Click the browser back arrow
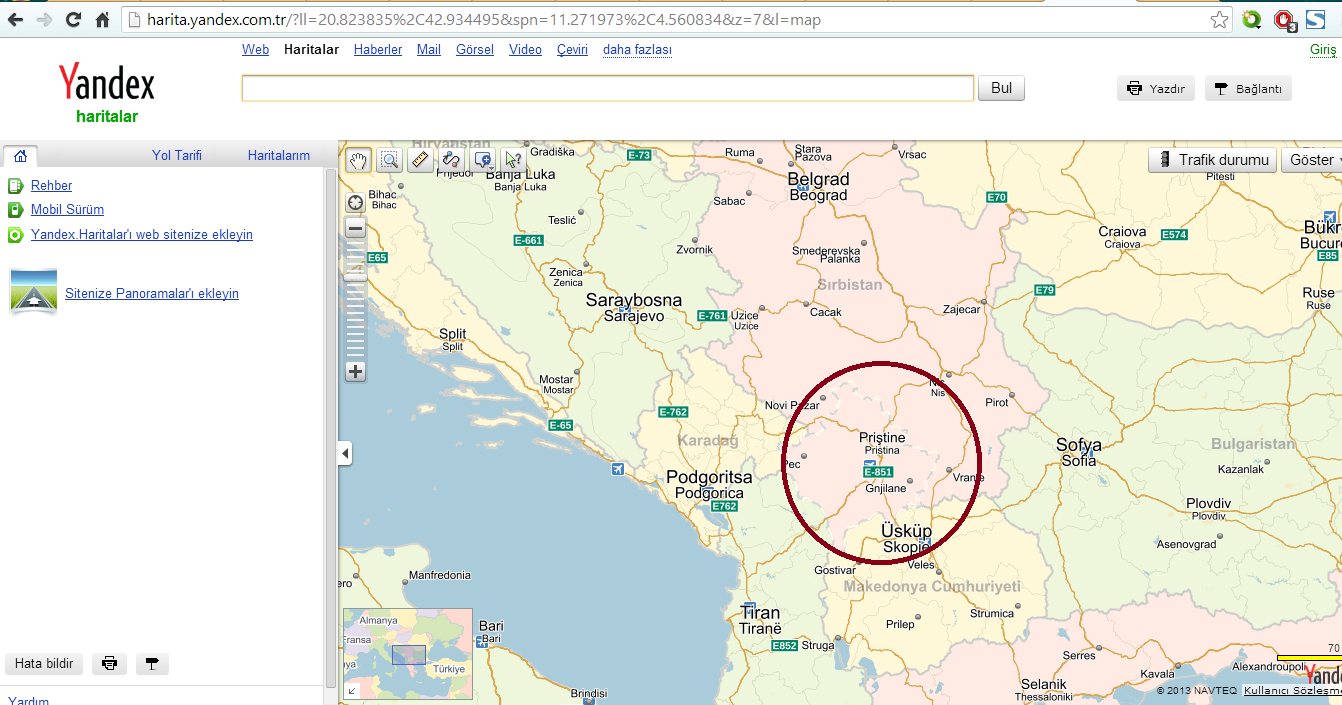Viewport: 1342px width, 705px height. [16, 19]
